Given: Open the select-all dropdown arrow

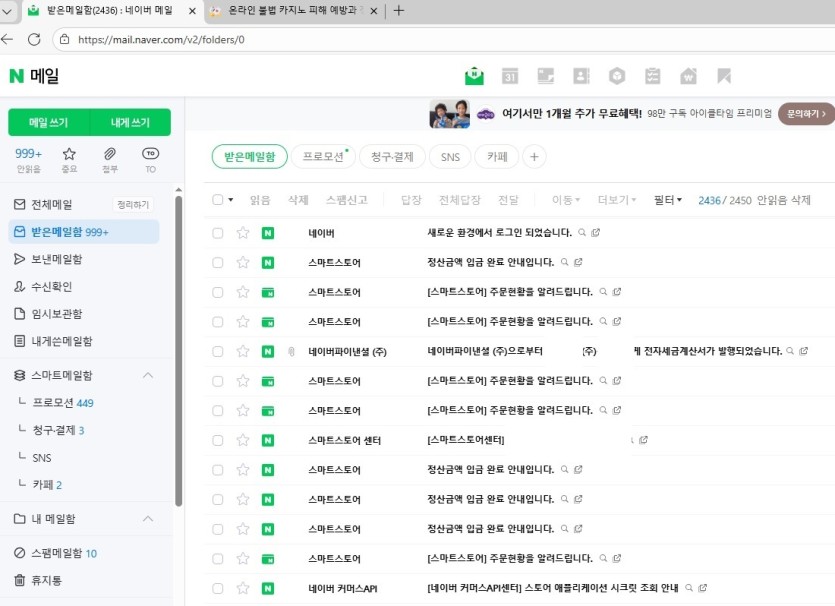Looking at the screenshot, I should pos(231,200).
